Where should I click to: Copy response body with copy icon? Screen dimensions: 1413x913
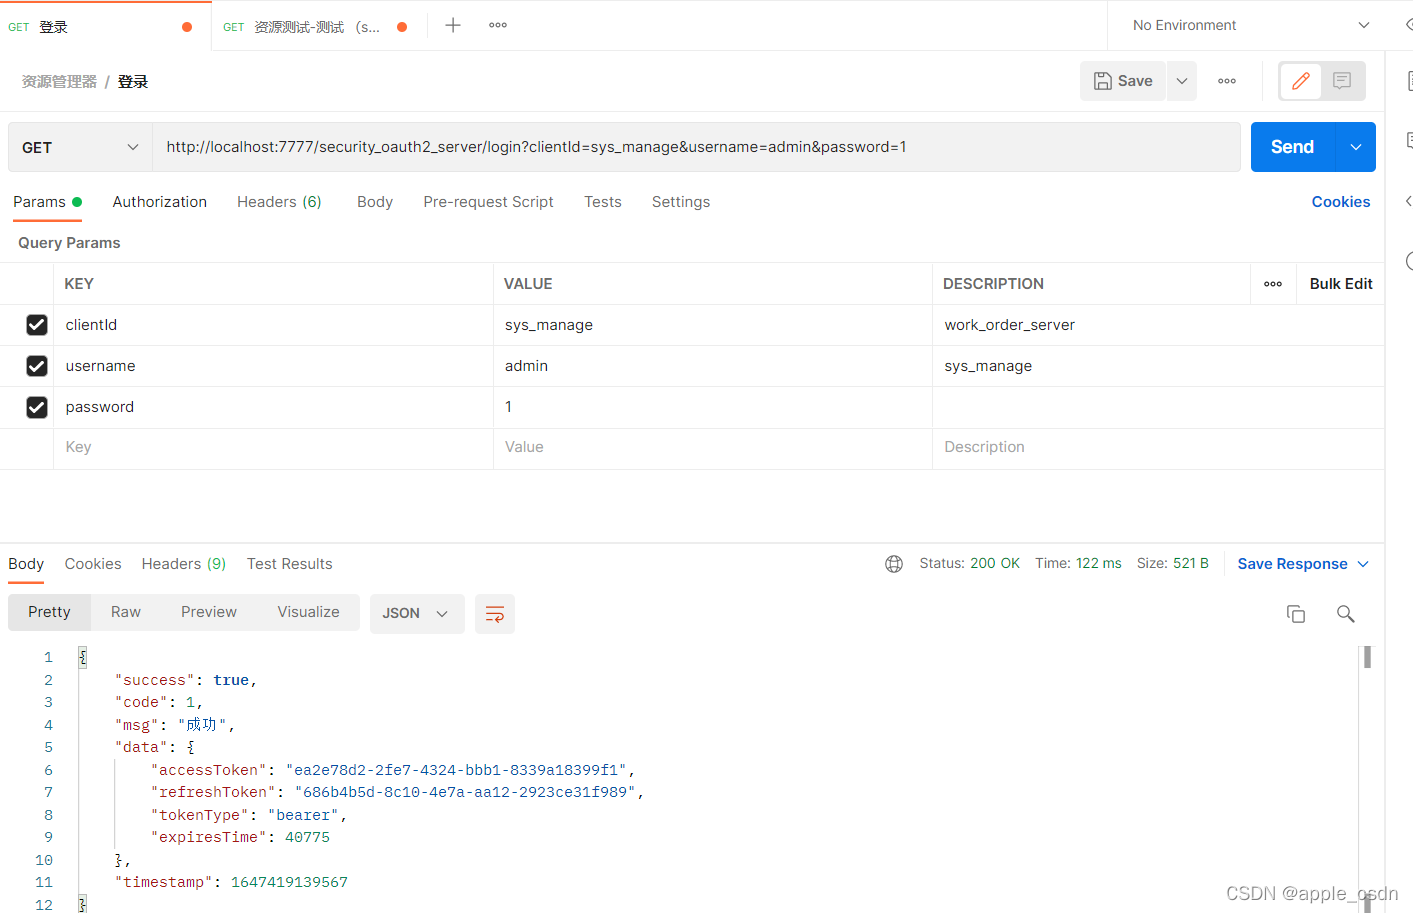(1296, 614)
